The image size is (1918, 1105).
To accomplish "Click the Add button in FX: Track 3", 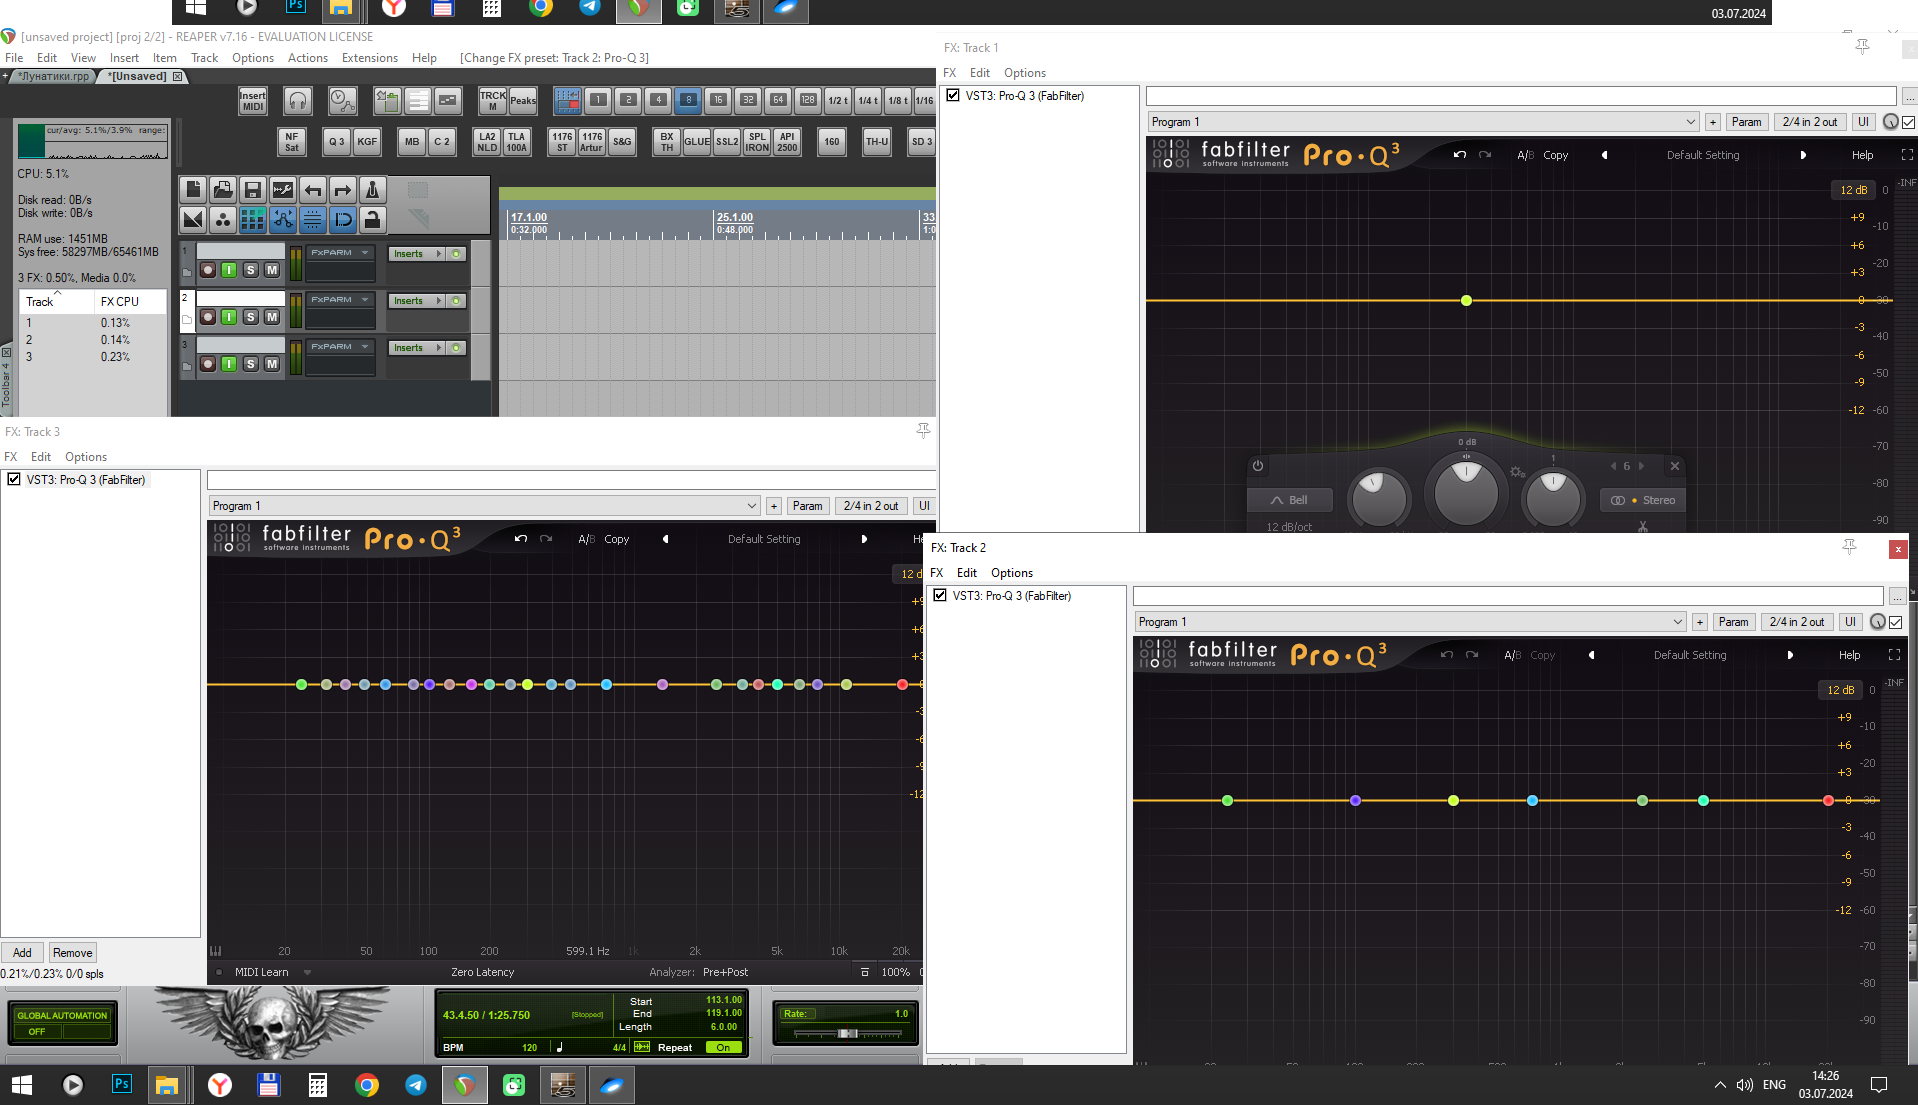I will (x=22, y=953).
